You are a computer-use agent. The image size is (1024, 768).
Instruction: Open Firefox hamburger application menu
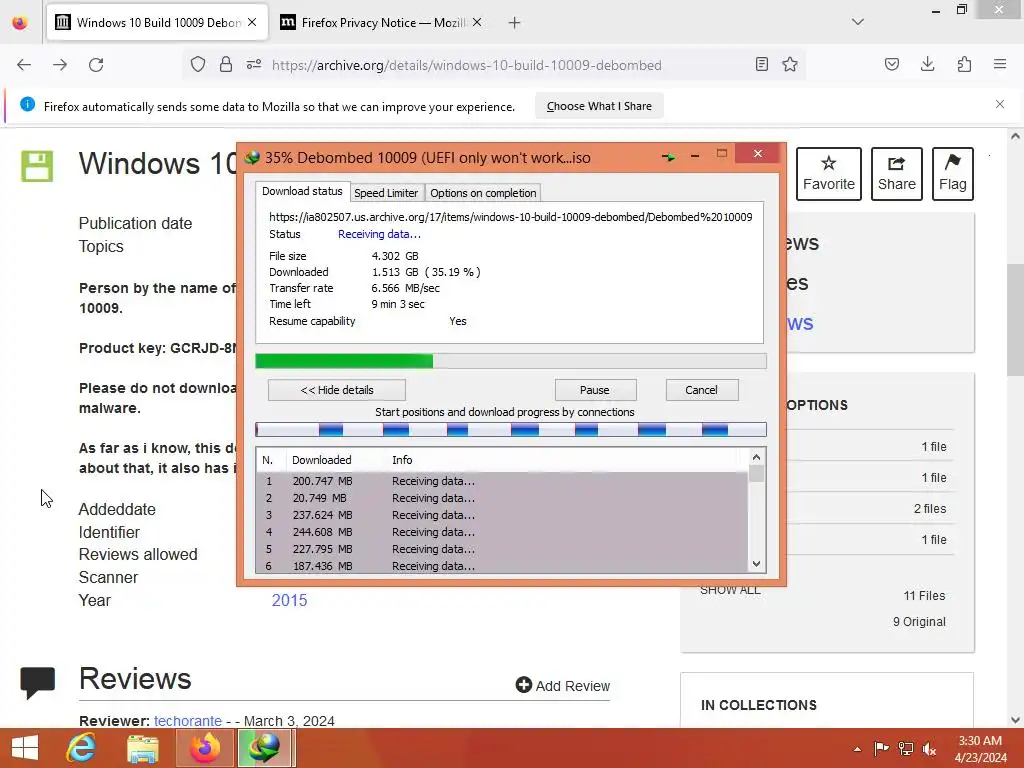coord(1000,64)
